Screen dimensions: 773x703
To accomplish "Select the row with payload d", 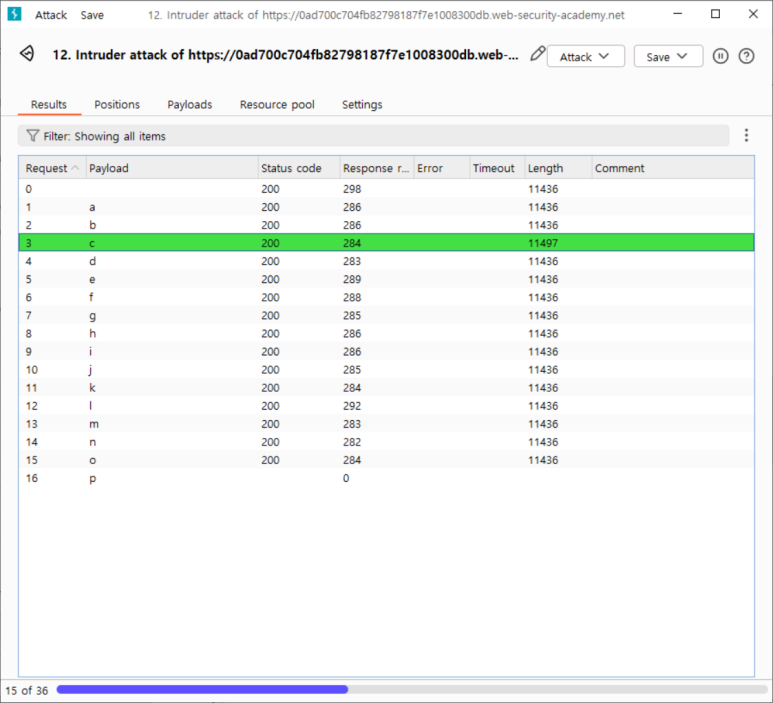I will (x=386, y=261).
